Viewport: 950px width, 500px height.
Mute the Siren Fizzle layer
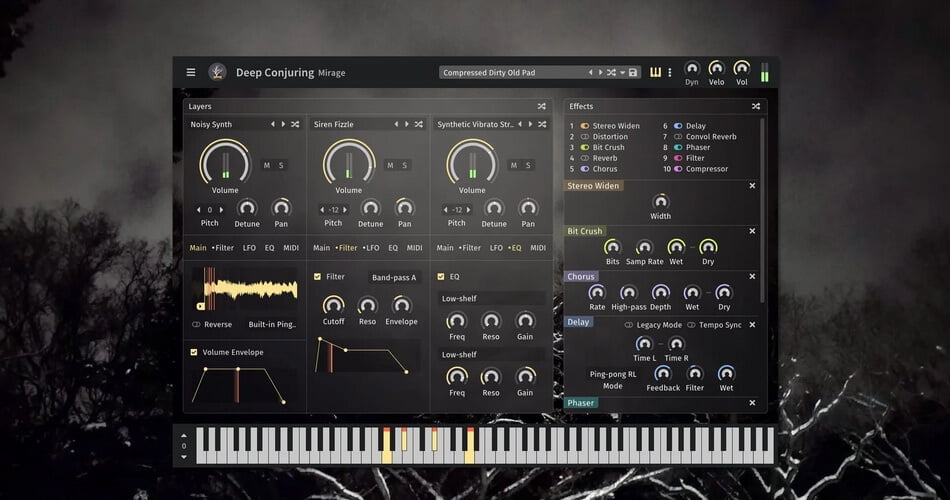pyautogui.click(x=390, y=165)
